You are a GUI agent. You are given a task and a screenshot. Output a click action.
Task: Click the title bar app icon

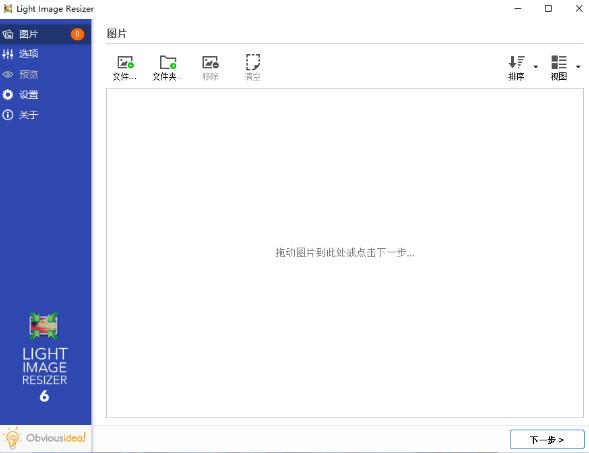click(x=8, y=9)
